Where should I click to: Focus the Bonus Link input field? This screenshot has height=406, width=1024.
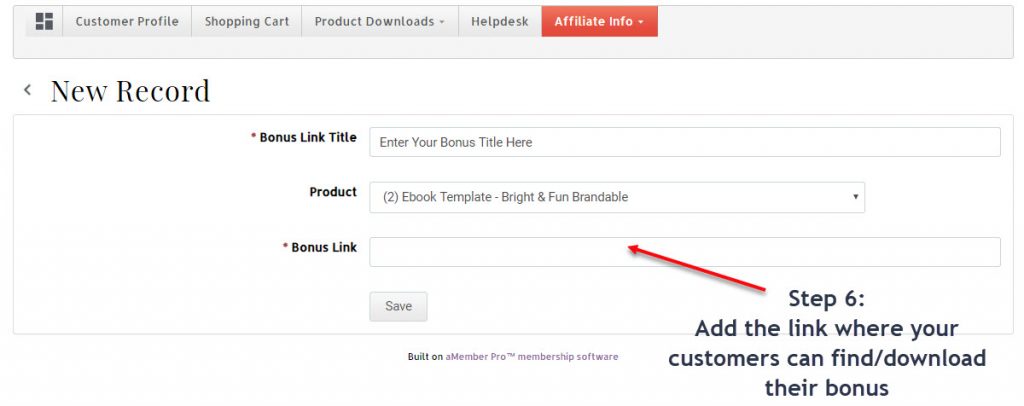coord(684,252)
